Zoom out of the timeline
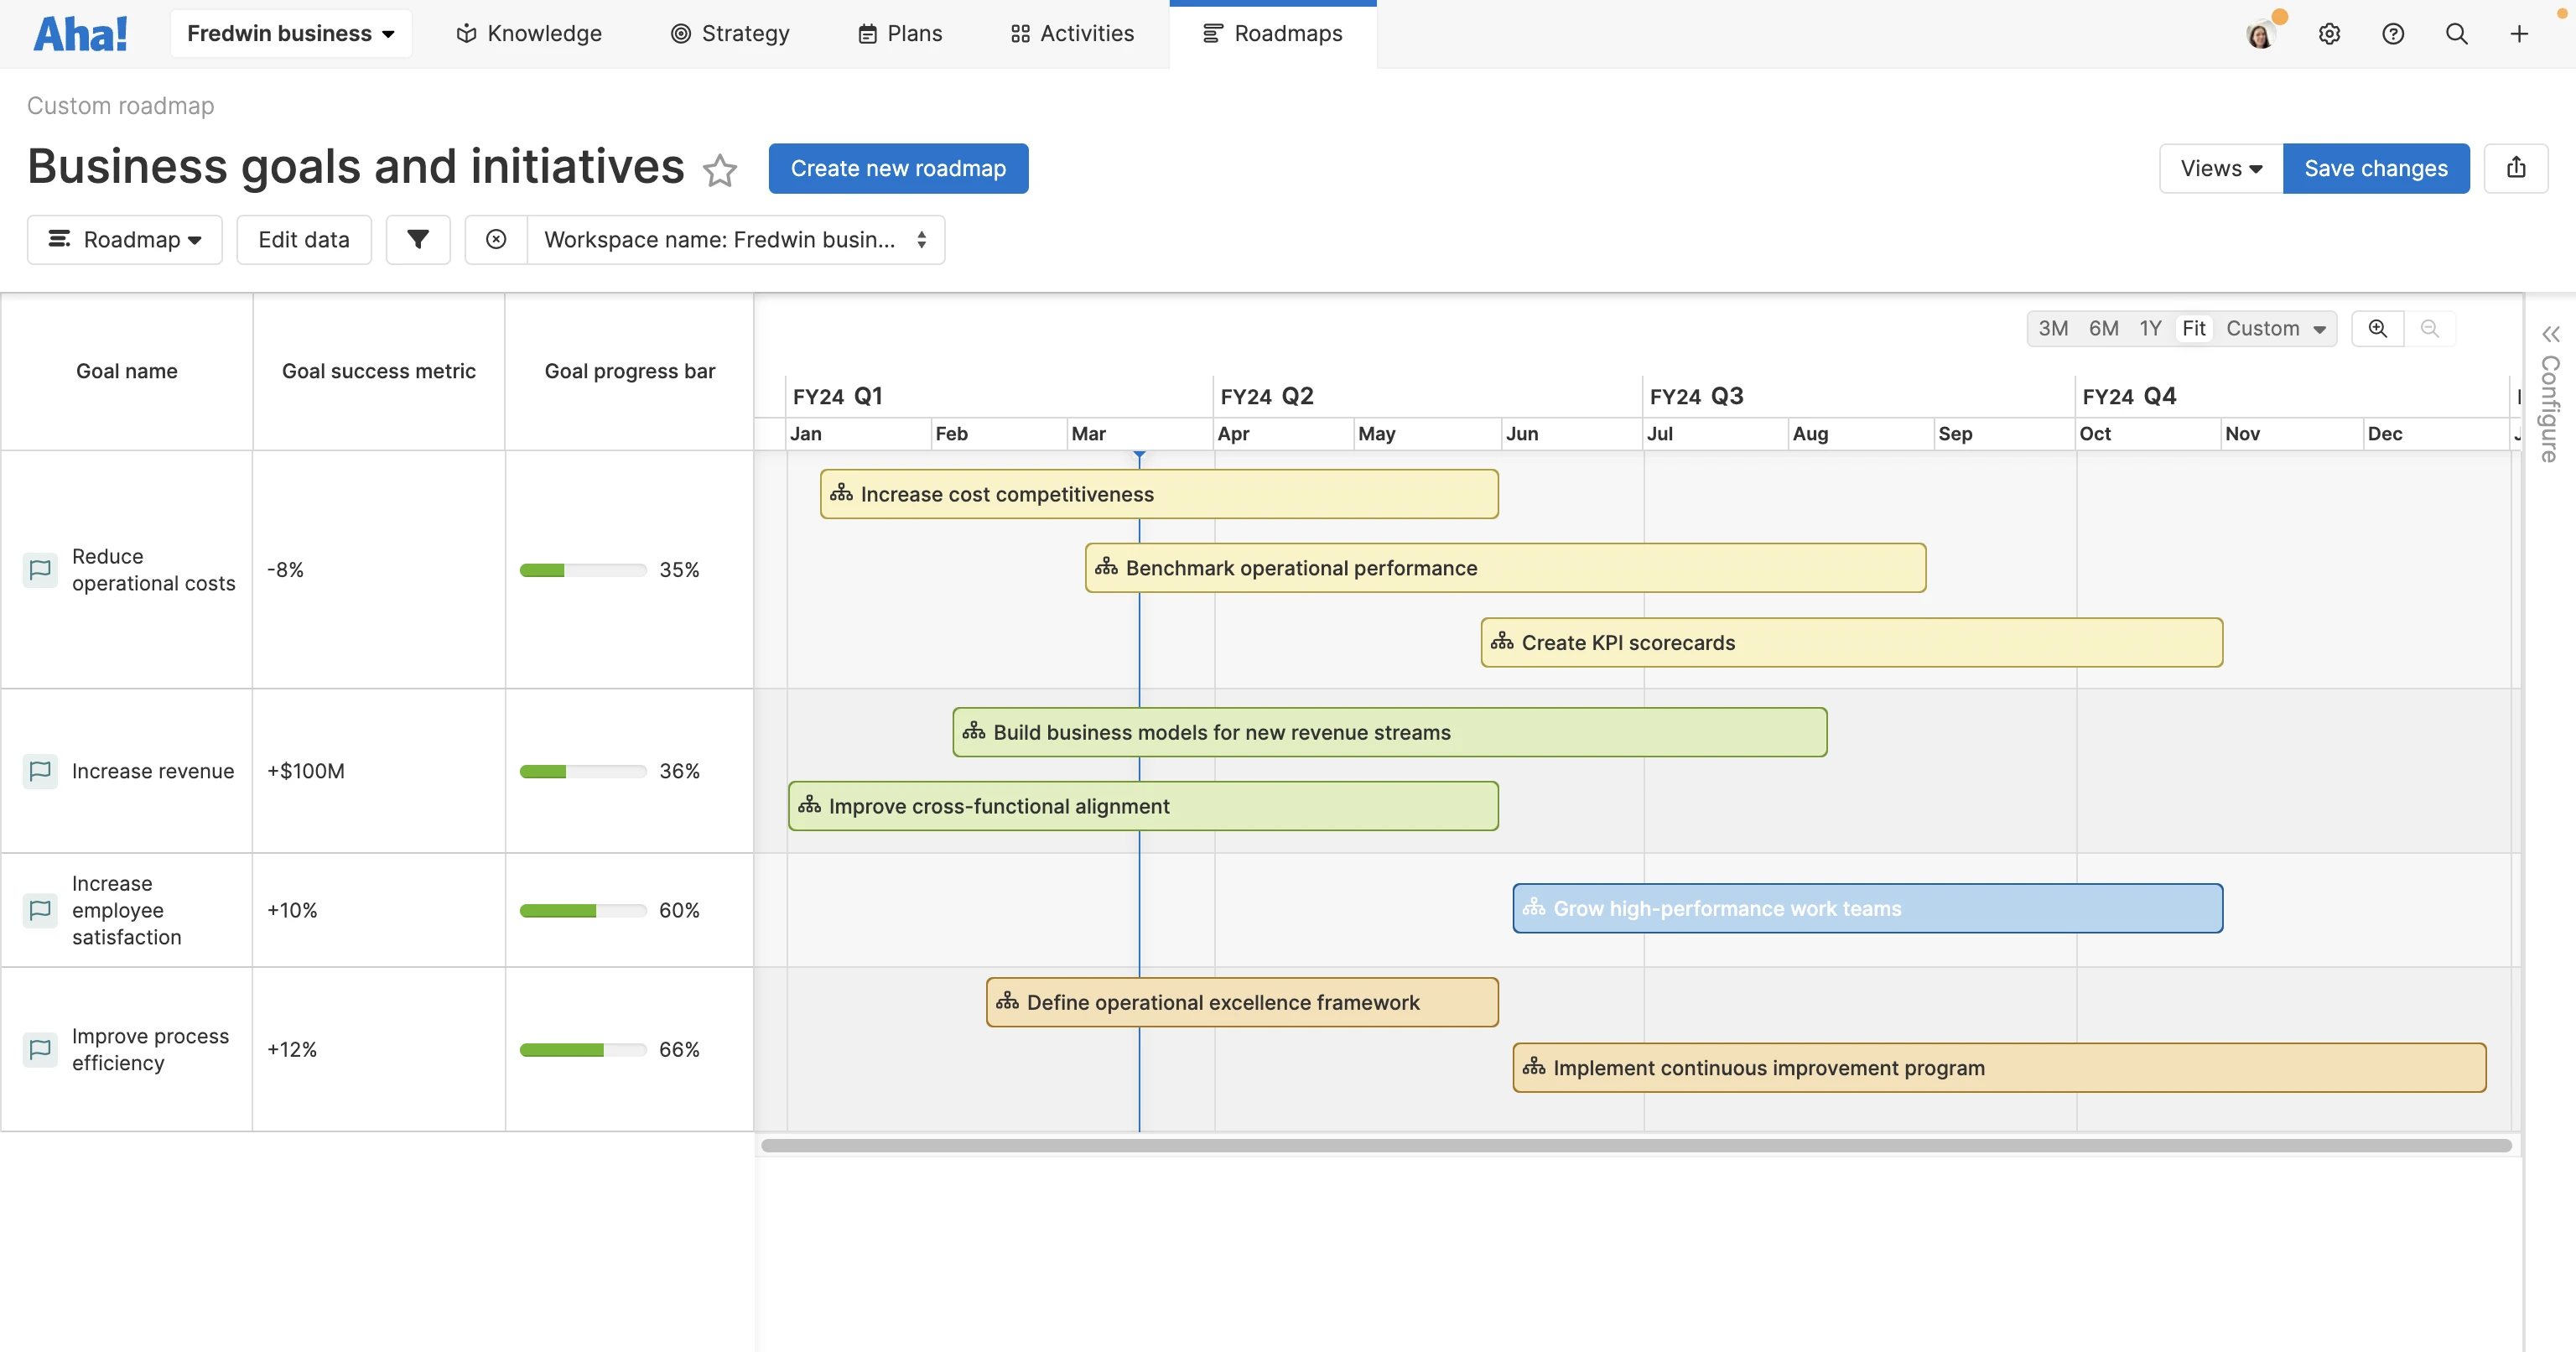This screenshot has height=1352, width=2576. (2431, 328)
